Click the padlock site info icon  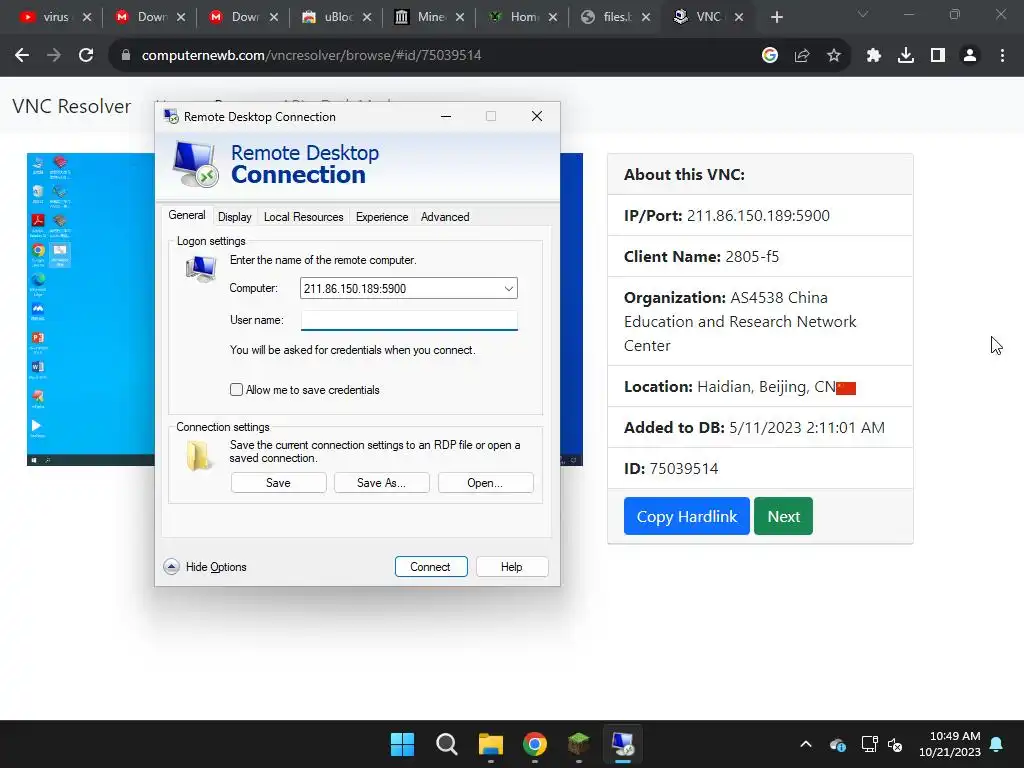pyautogui.click(x=126, y=56)
